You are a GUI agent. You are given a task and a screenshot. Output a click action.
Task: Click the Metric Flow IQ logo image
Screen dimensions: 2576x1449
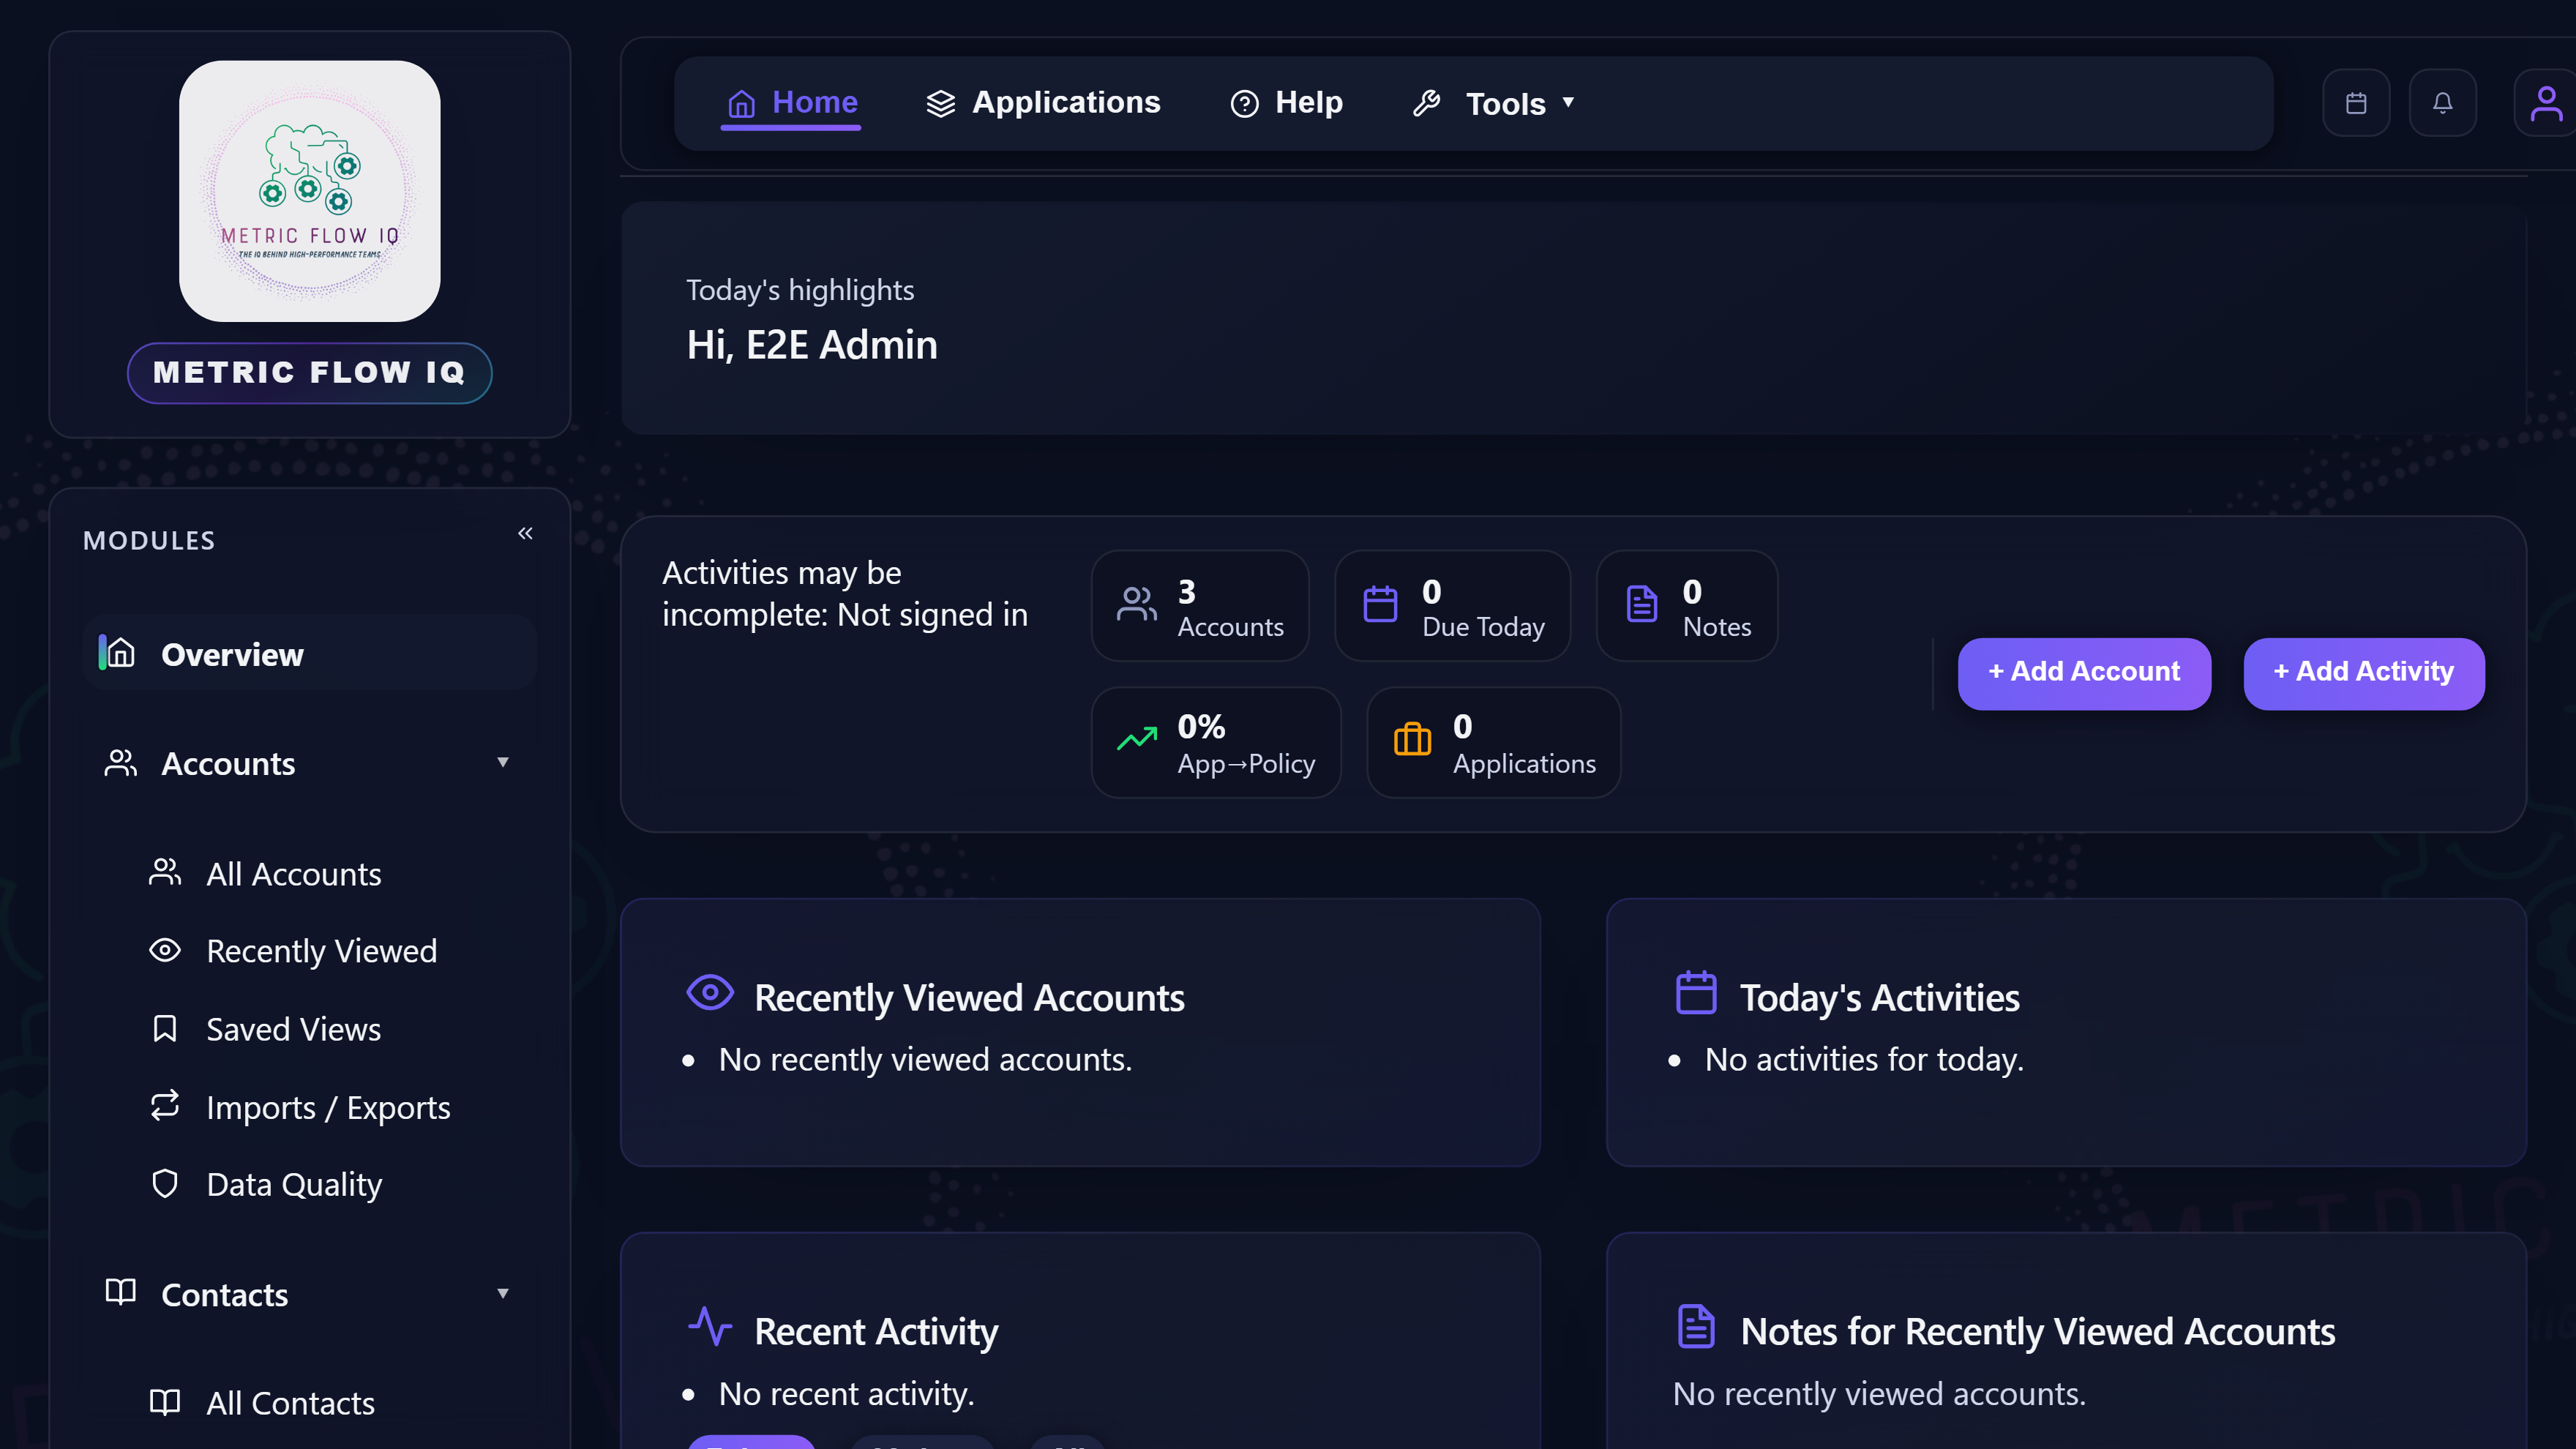[x=309, y=191]
